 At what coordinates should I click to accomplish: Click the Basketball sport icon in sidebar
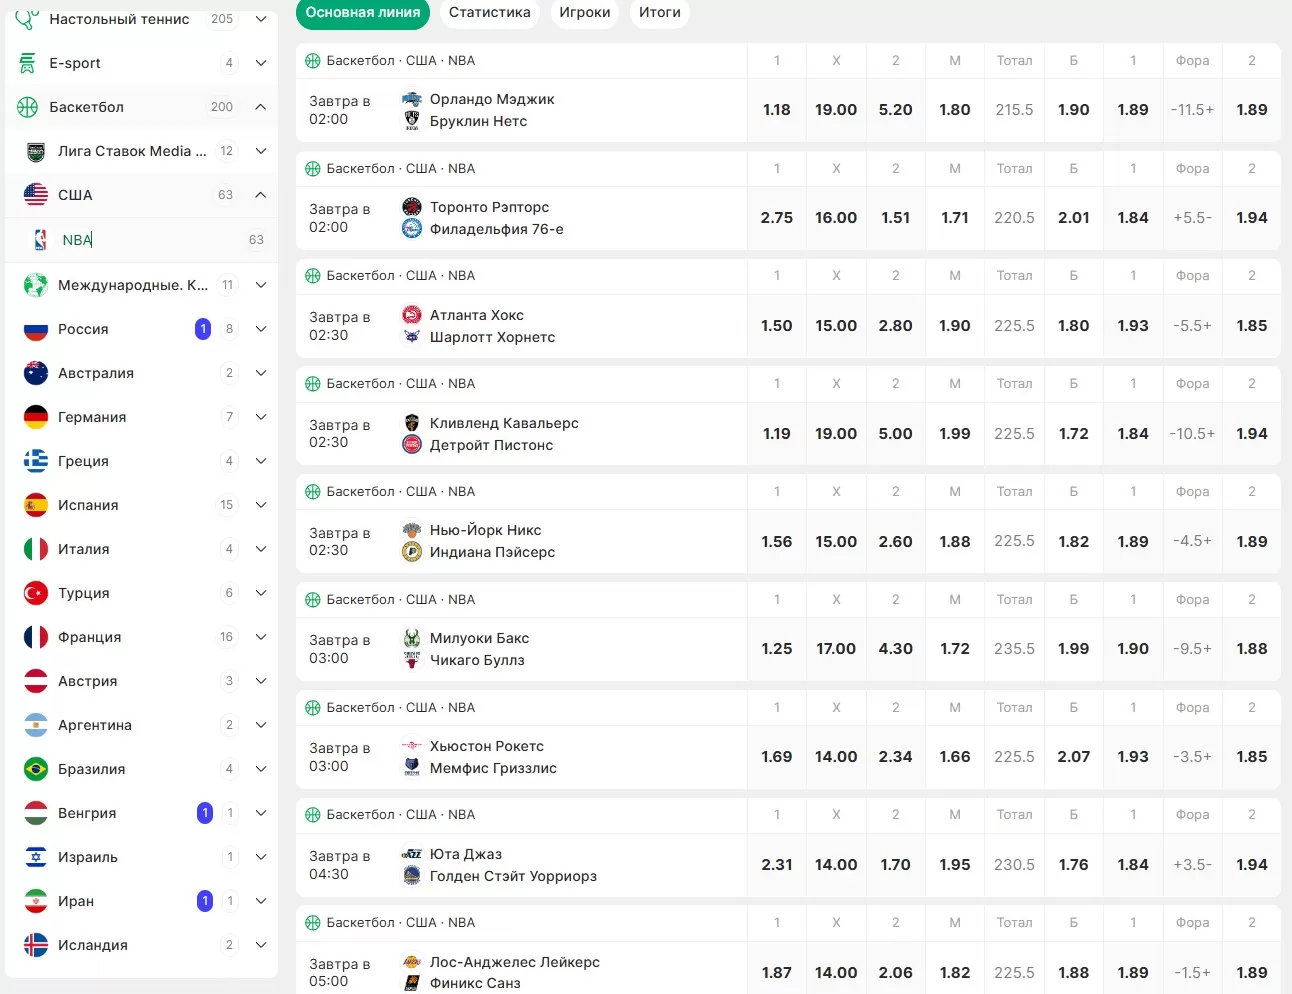tap(27, 107)
